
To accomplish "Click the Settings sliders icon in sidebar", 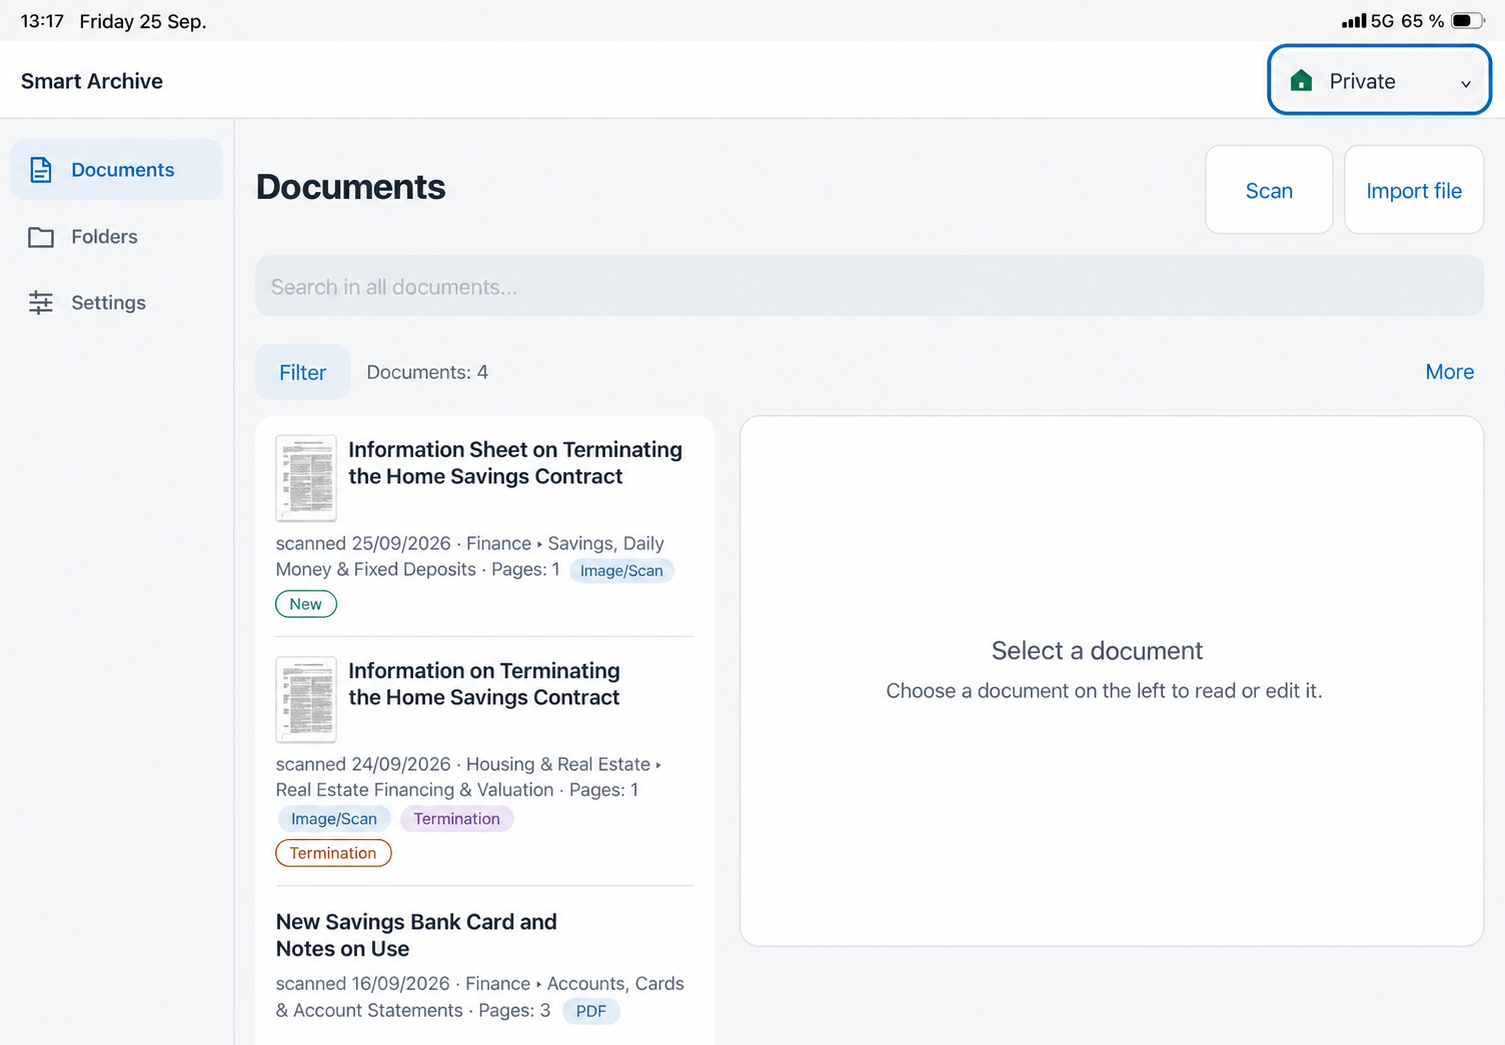I will point(41,303).
